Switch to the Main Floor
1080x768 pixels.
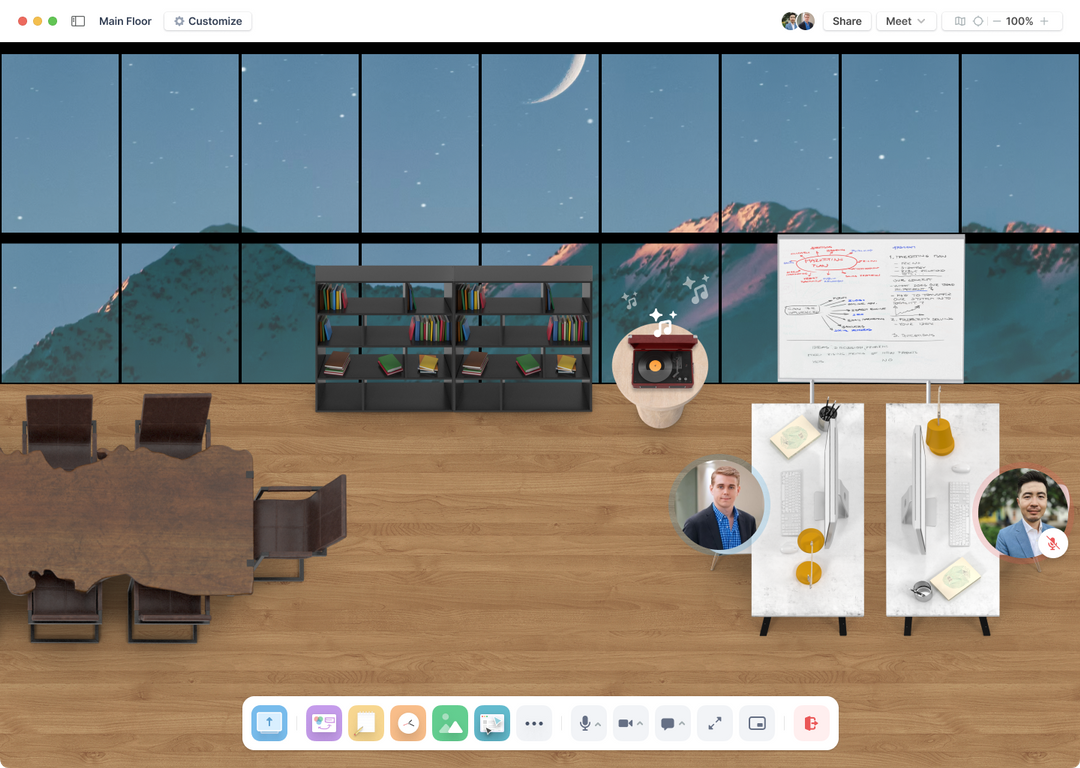(125, 21)
